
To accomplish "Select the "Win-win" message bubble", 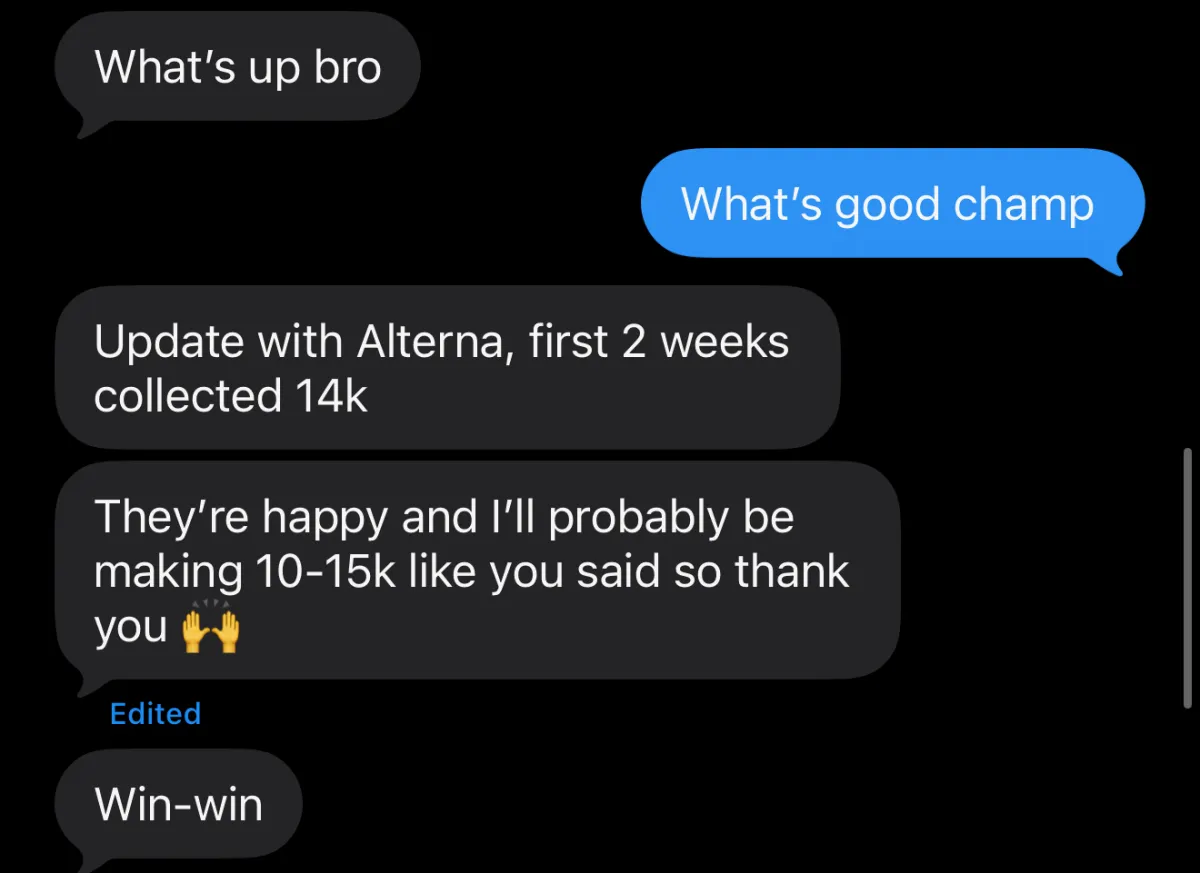I will 178,804.
